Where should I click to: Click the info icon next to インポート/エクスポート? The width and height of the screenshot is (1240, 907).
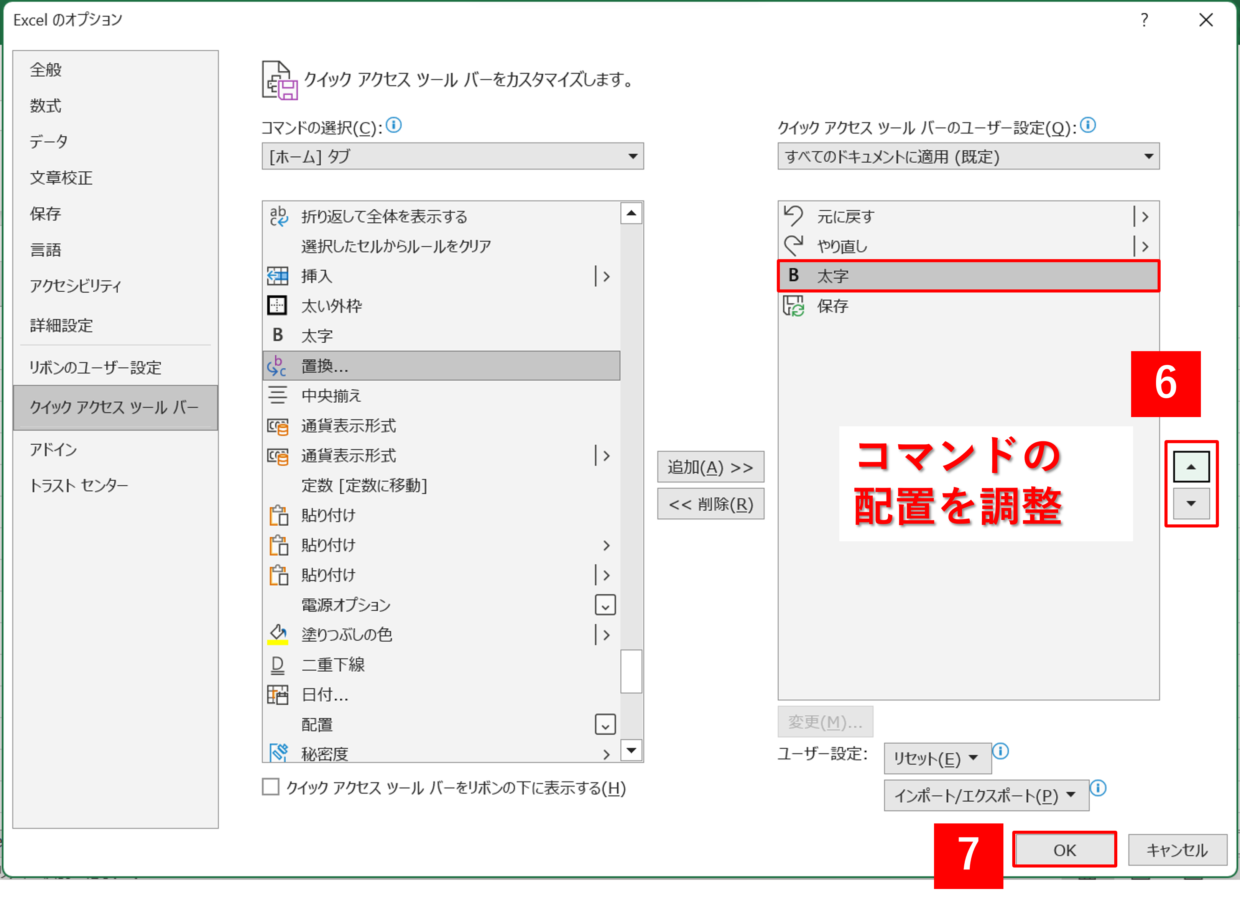click(x=1098, y=788)
